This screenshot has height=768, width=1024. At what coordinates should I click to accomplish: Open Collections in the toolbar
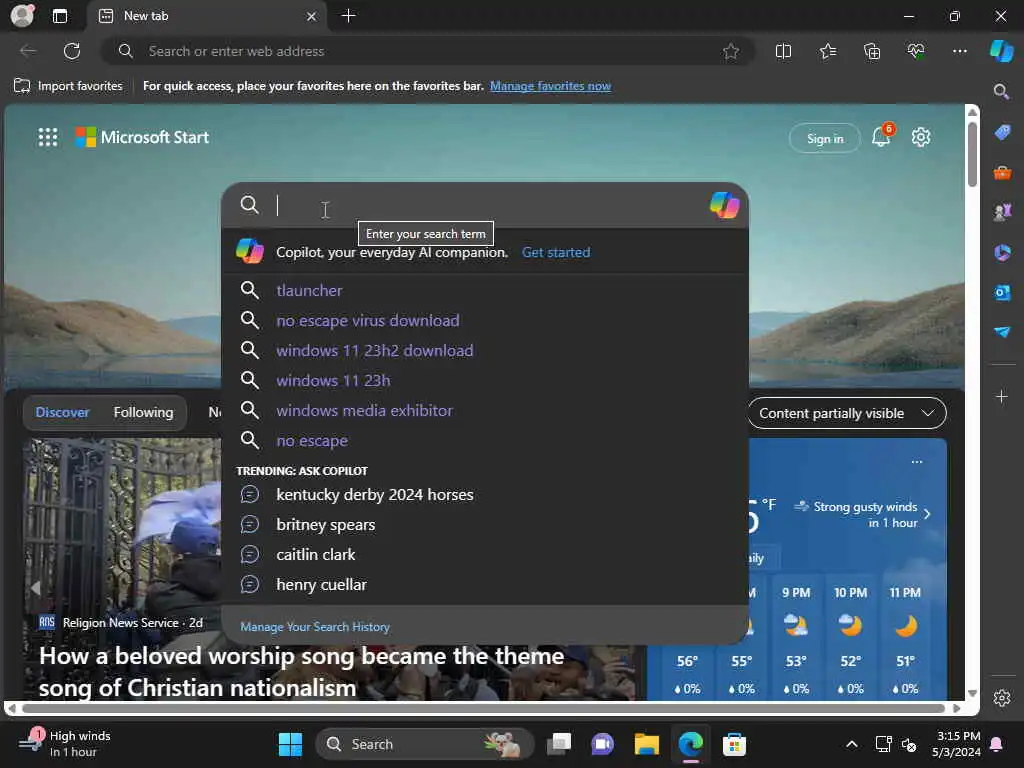pos(872,51)
